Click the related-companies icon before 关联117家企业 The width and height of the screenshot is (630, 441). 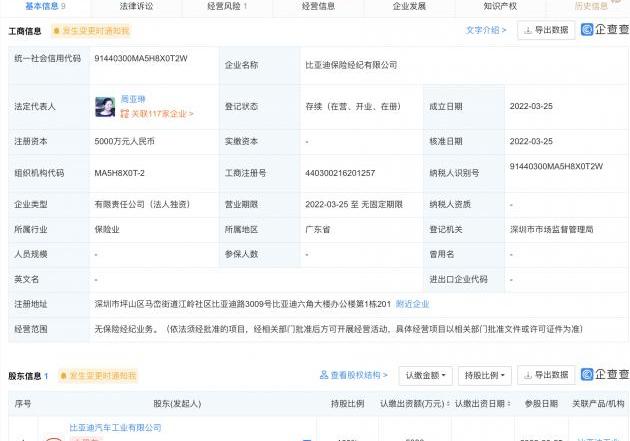tap(125, 114)
